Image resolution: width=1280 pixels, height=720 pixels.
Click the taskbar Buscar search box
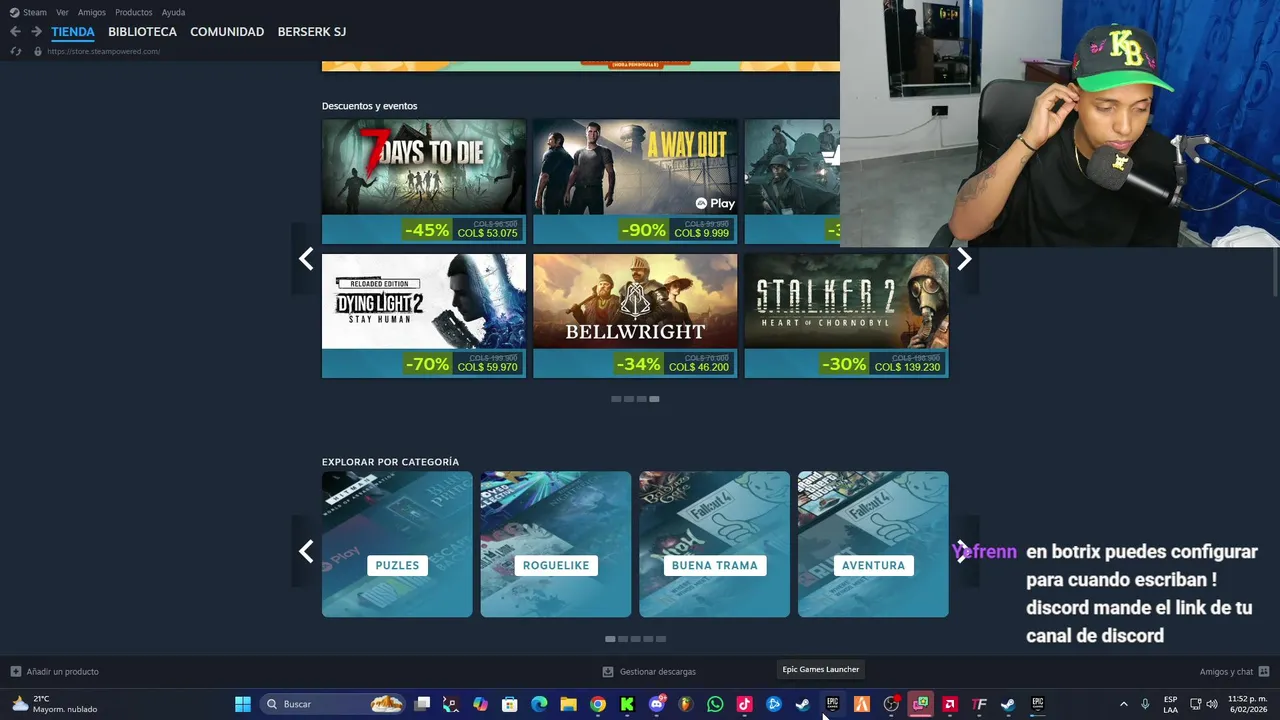point(334,704)
